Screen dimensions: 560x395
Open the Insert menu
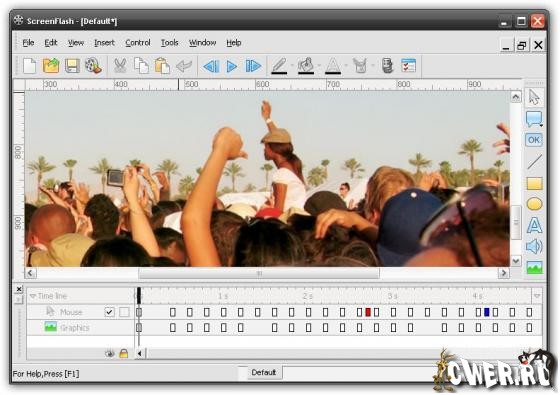[x=104, y=43]
